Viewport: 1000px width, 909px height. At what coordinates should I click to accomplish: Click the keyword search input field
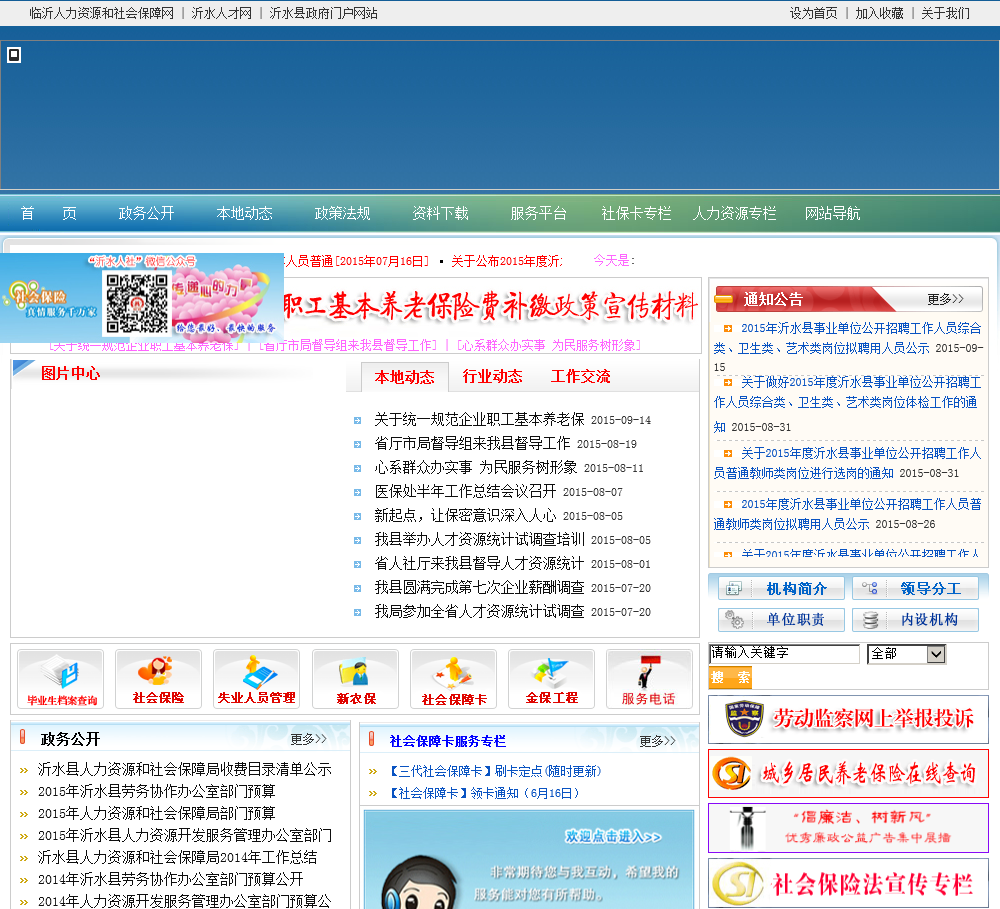click(x=784, y=653)
